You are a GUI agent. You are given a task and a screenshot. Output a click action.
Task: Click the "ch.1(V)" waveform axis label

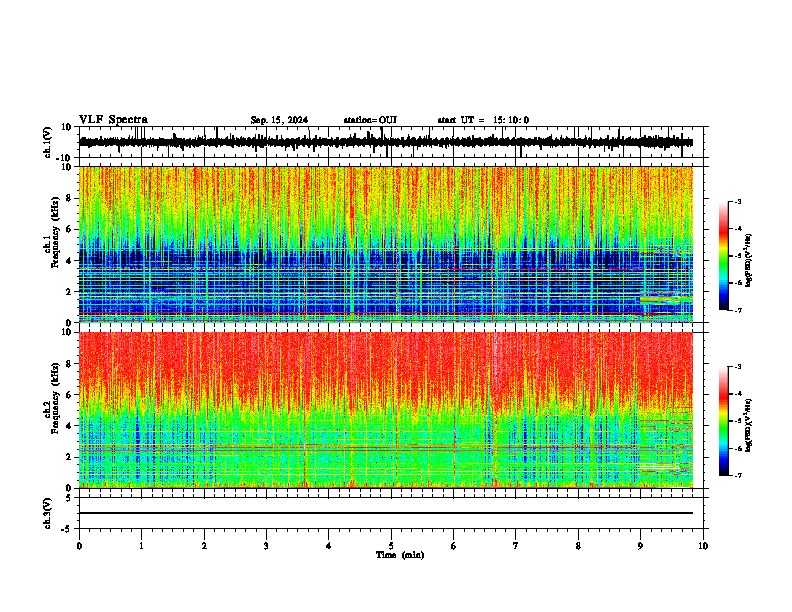pyautogui.click(x=48, y=142)
